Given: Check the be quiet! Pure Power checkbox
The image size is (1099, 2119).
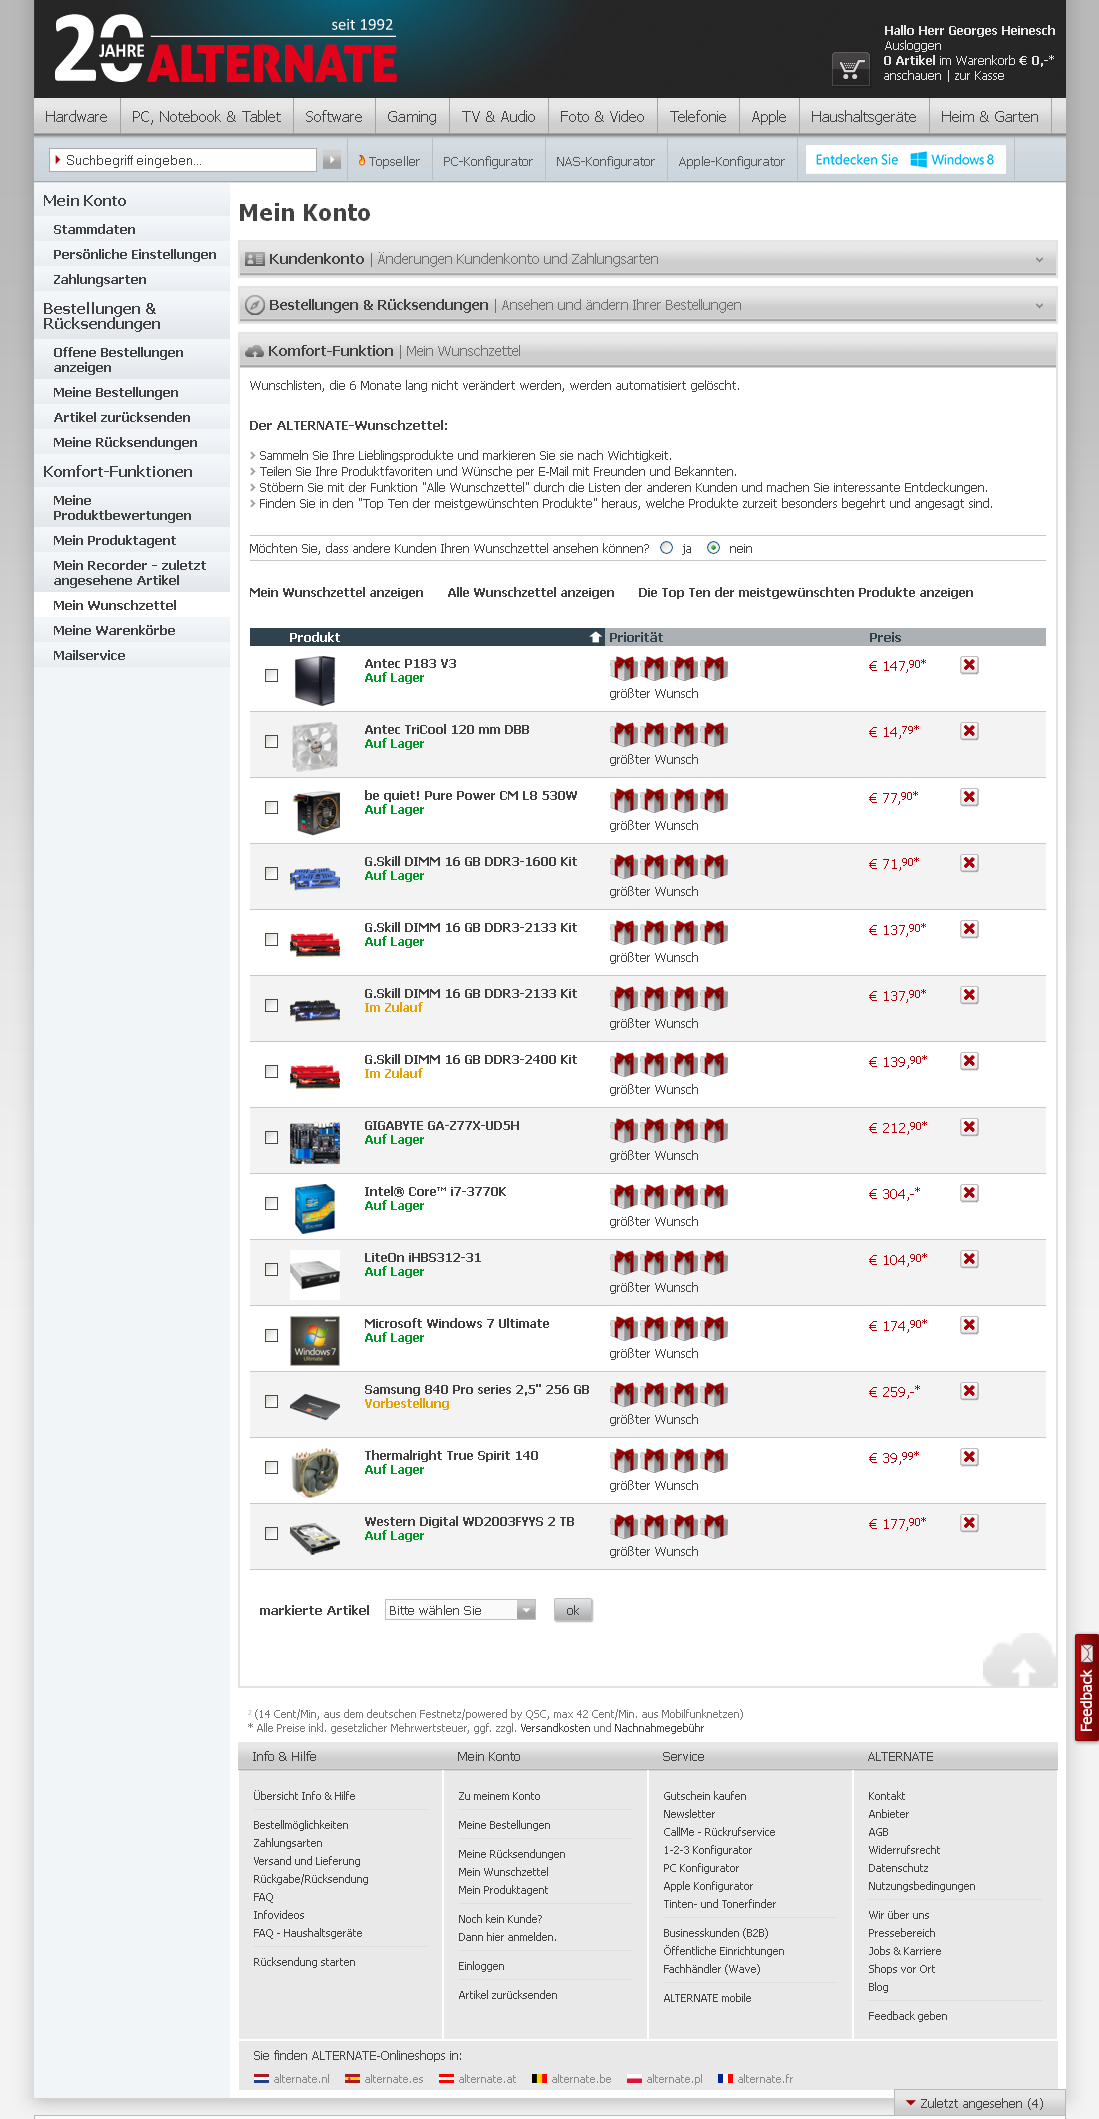Looking at the screenshot, I should pos(271,808).
